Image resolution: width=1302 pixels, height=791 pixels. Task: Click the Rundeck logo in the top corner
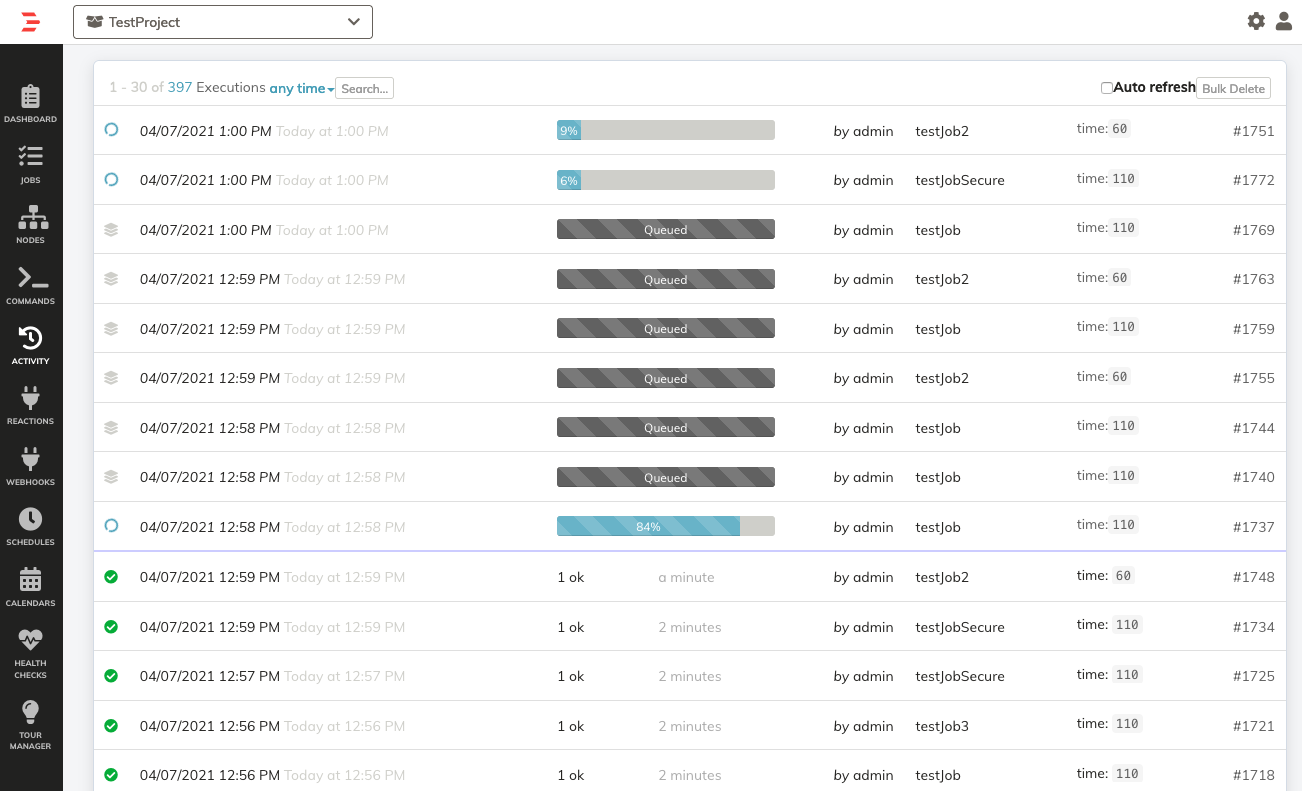point(30,21)
